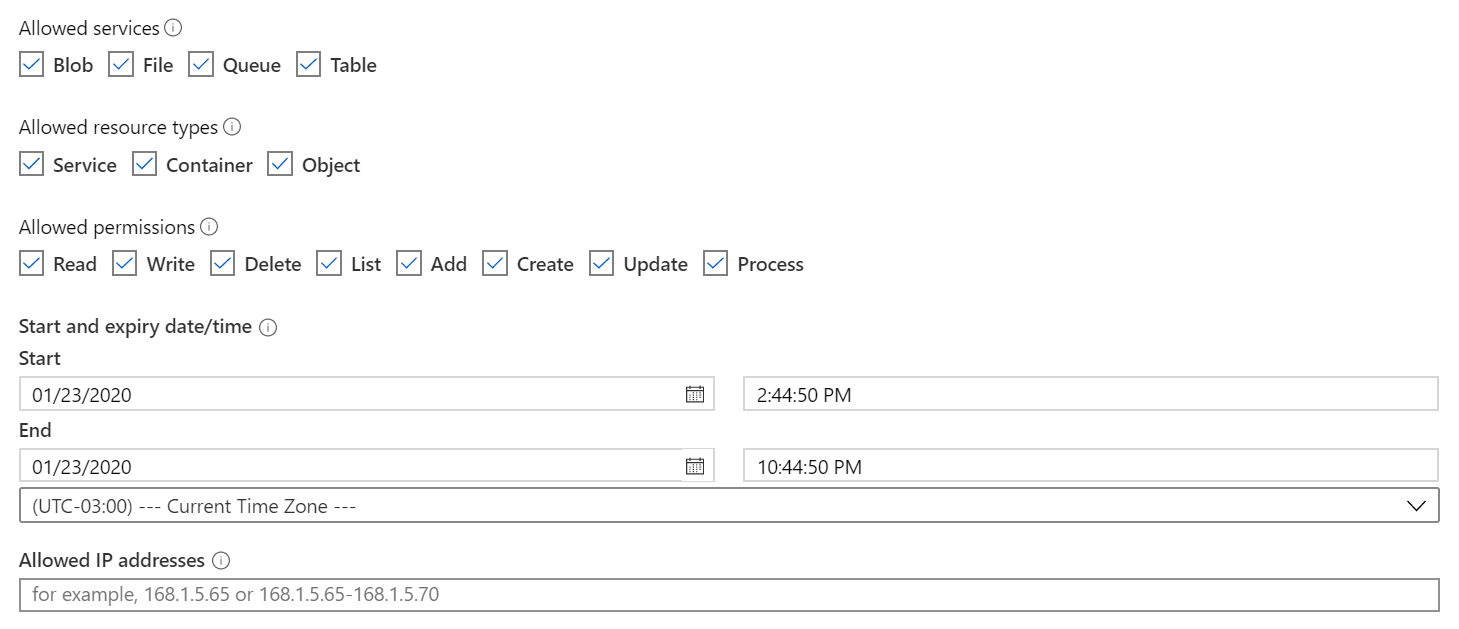Toggle the Queue service checkbox
Image resolution: width=1459 pixels, height=629 pixels.
point(201,65)
